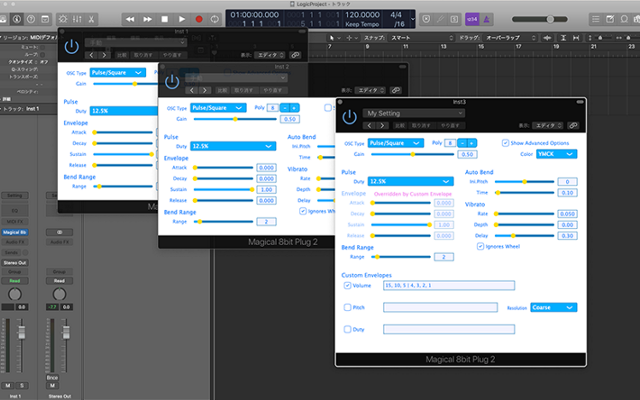Rewind the transport
640x400 pixels.
coord(130,19)
